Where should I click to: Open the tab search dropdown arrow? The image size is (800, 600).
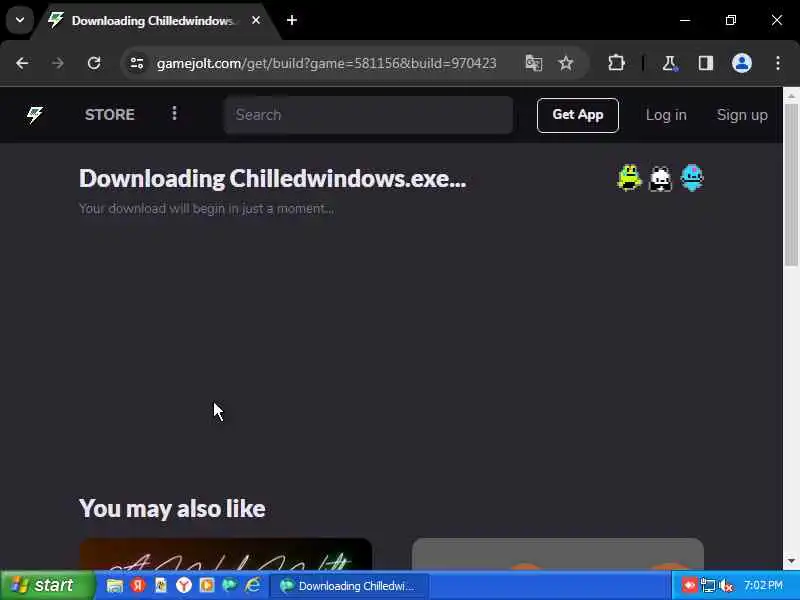[x=20, y=20]
